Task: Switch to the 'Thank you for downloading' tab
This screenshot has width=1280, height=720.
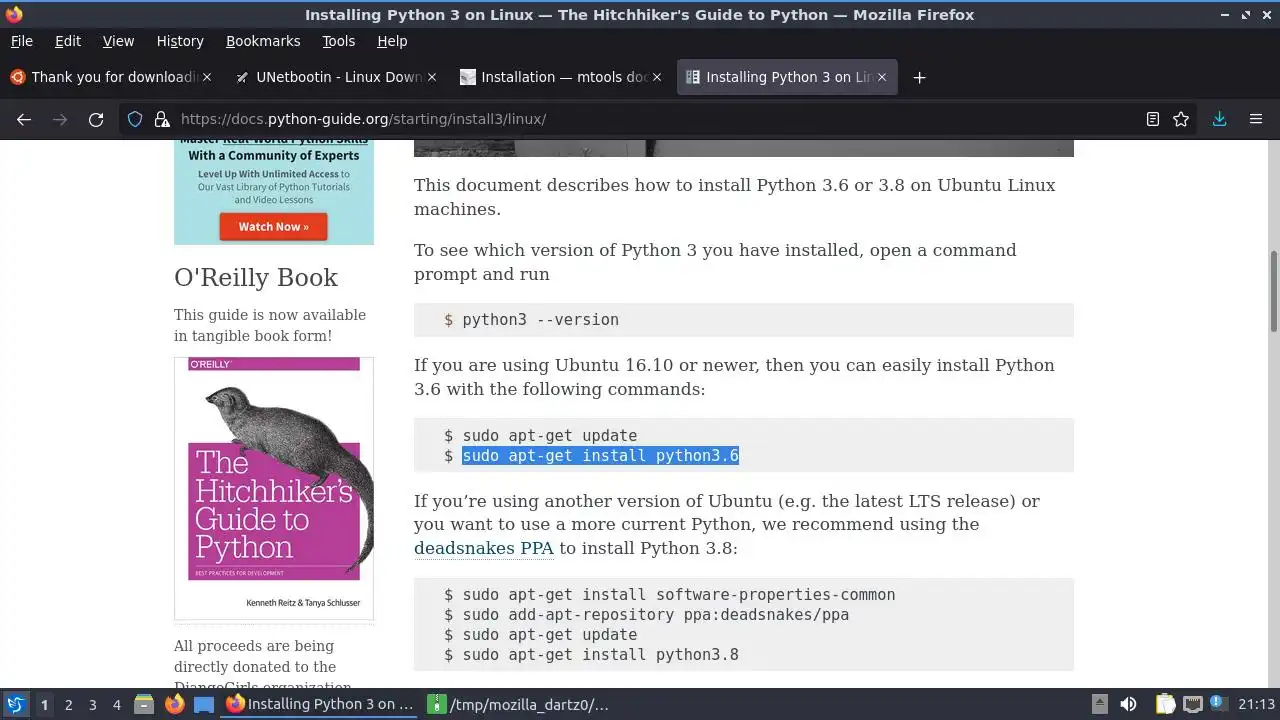Action: pos(110,77)
